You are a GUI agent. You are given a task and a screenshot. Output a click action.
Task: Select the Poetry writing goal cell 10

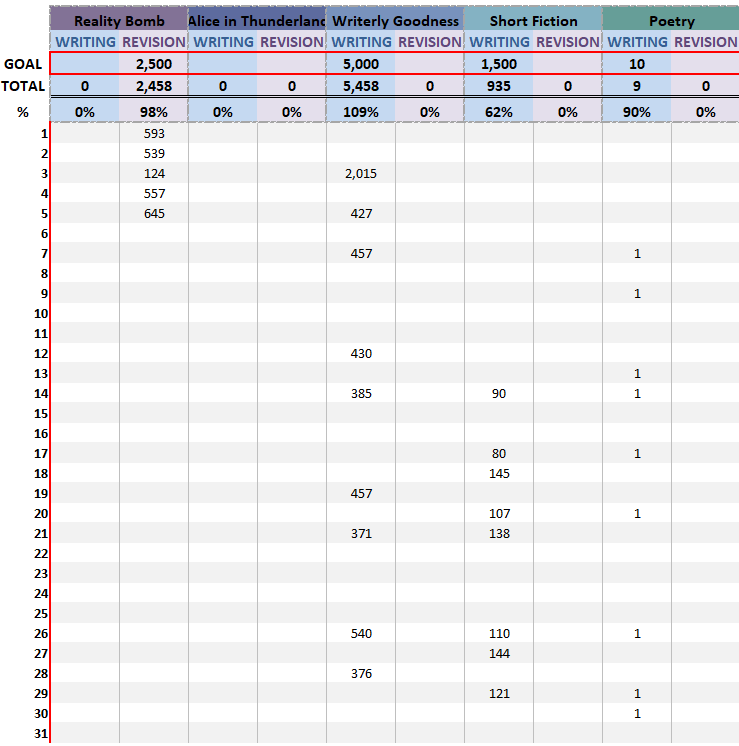pos(637,64)
